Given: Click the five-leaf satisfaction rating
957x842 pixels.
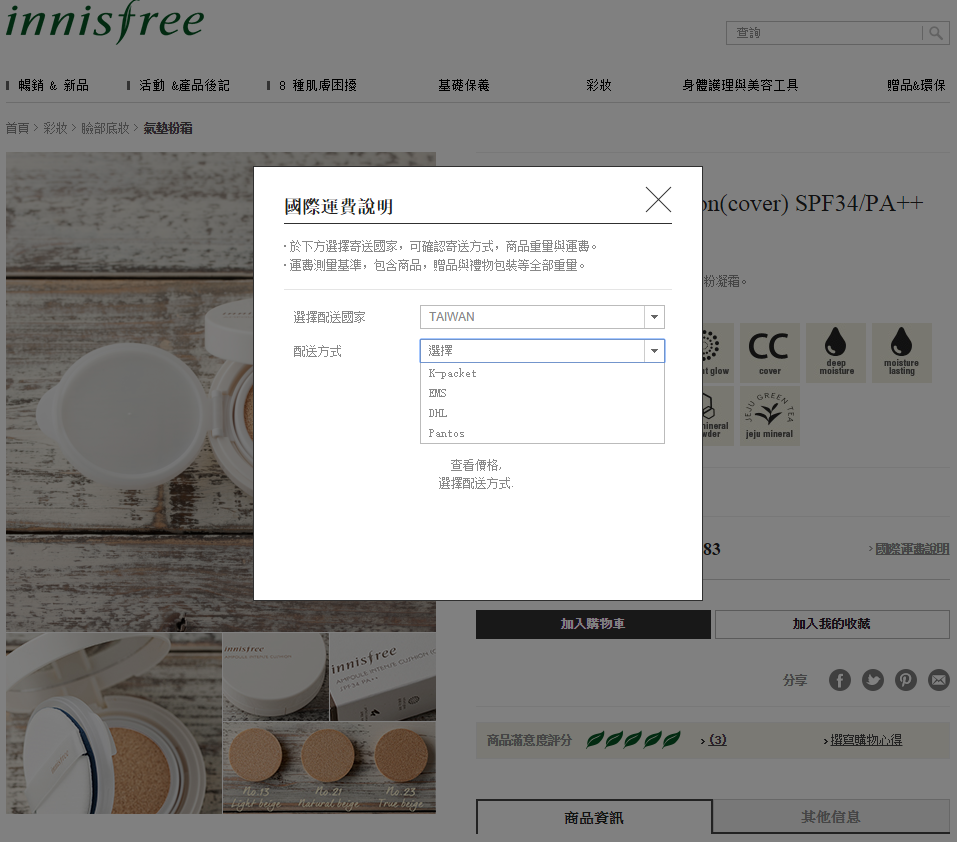Looking at the screenshot, I should pyautogui.click(x=633, y=740).
